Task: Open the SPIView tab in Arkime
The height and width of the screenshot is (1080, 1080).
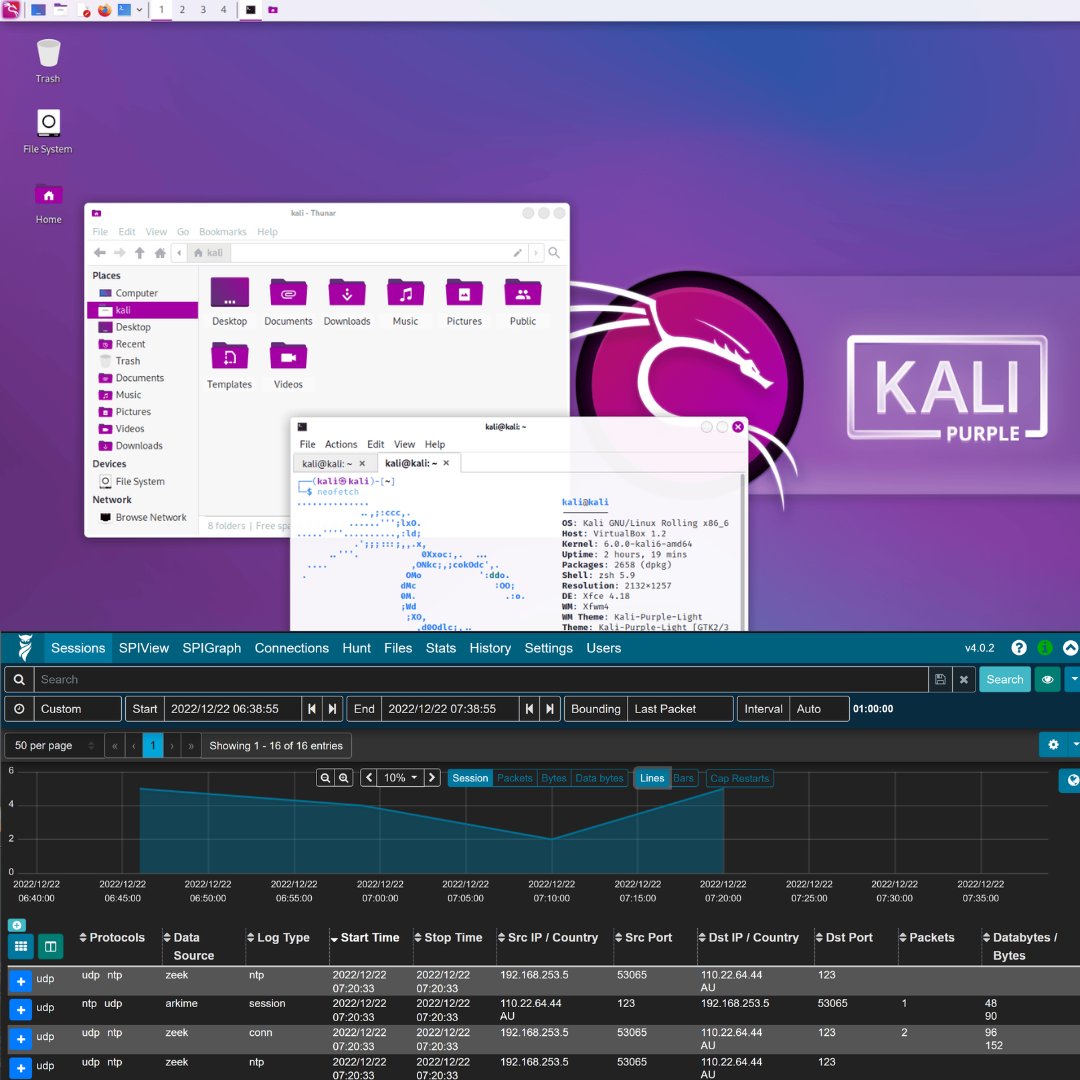Action: [x=143, y=648]
